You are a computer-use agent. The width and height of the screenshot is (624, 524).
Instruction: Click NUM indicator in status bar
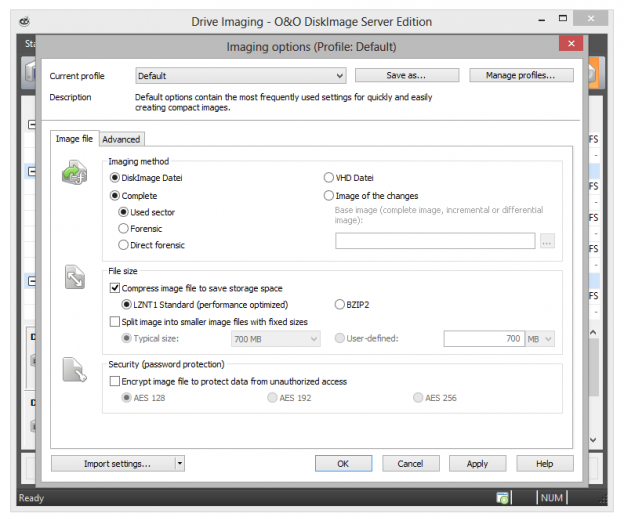[x=552, y=498]
